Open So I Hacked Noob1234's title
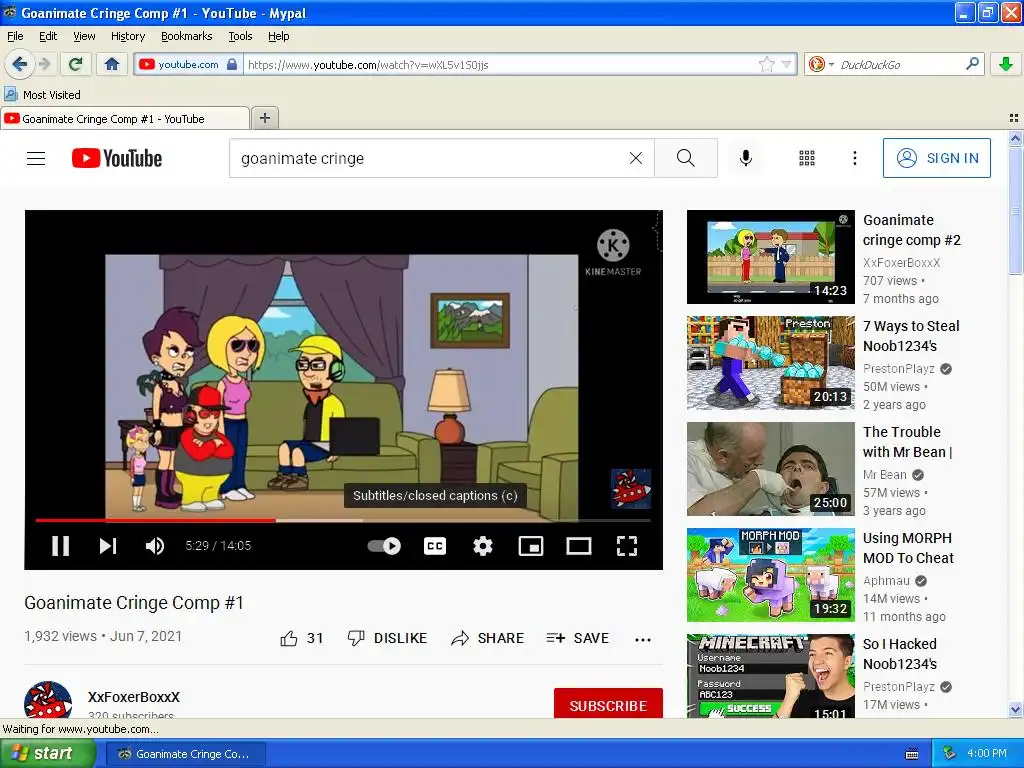The image size is (1024, 768). (900, 654)
